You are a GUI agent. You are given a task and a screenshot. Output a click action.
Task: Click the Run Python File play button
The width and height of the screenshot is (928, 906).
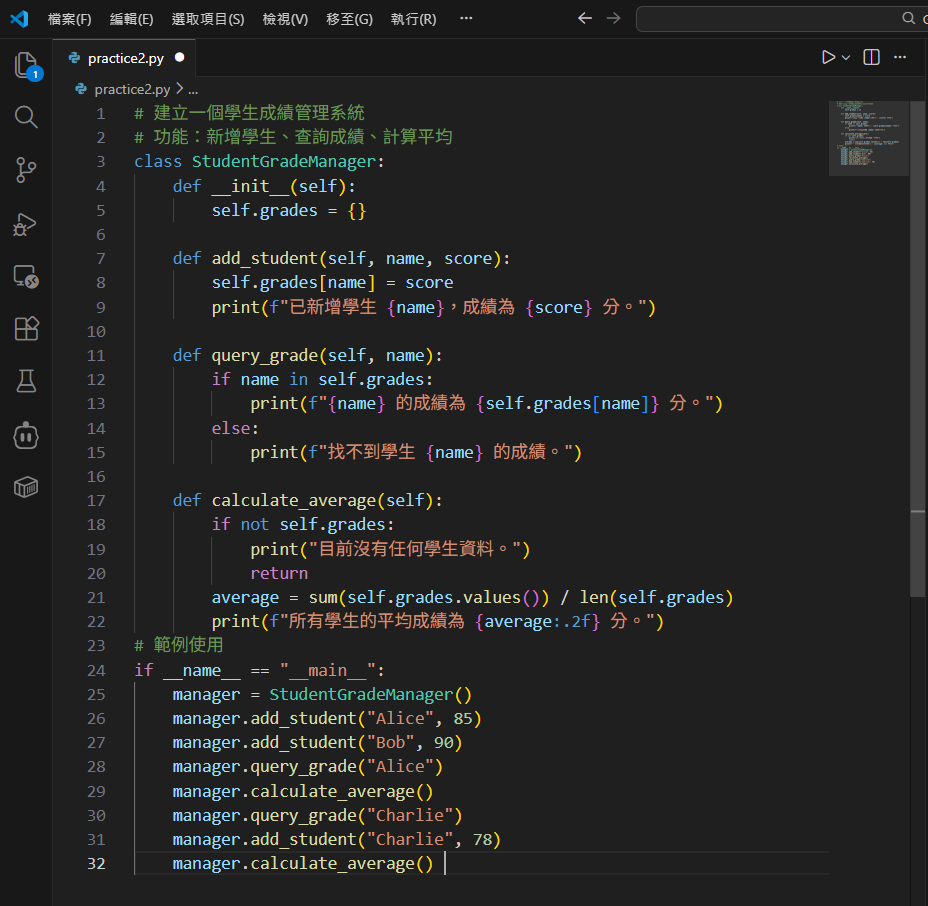[827, 58]
